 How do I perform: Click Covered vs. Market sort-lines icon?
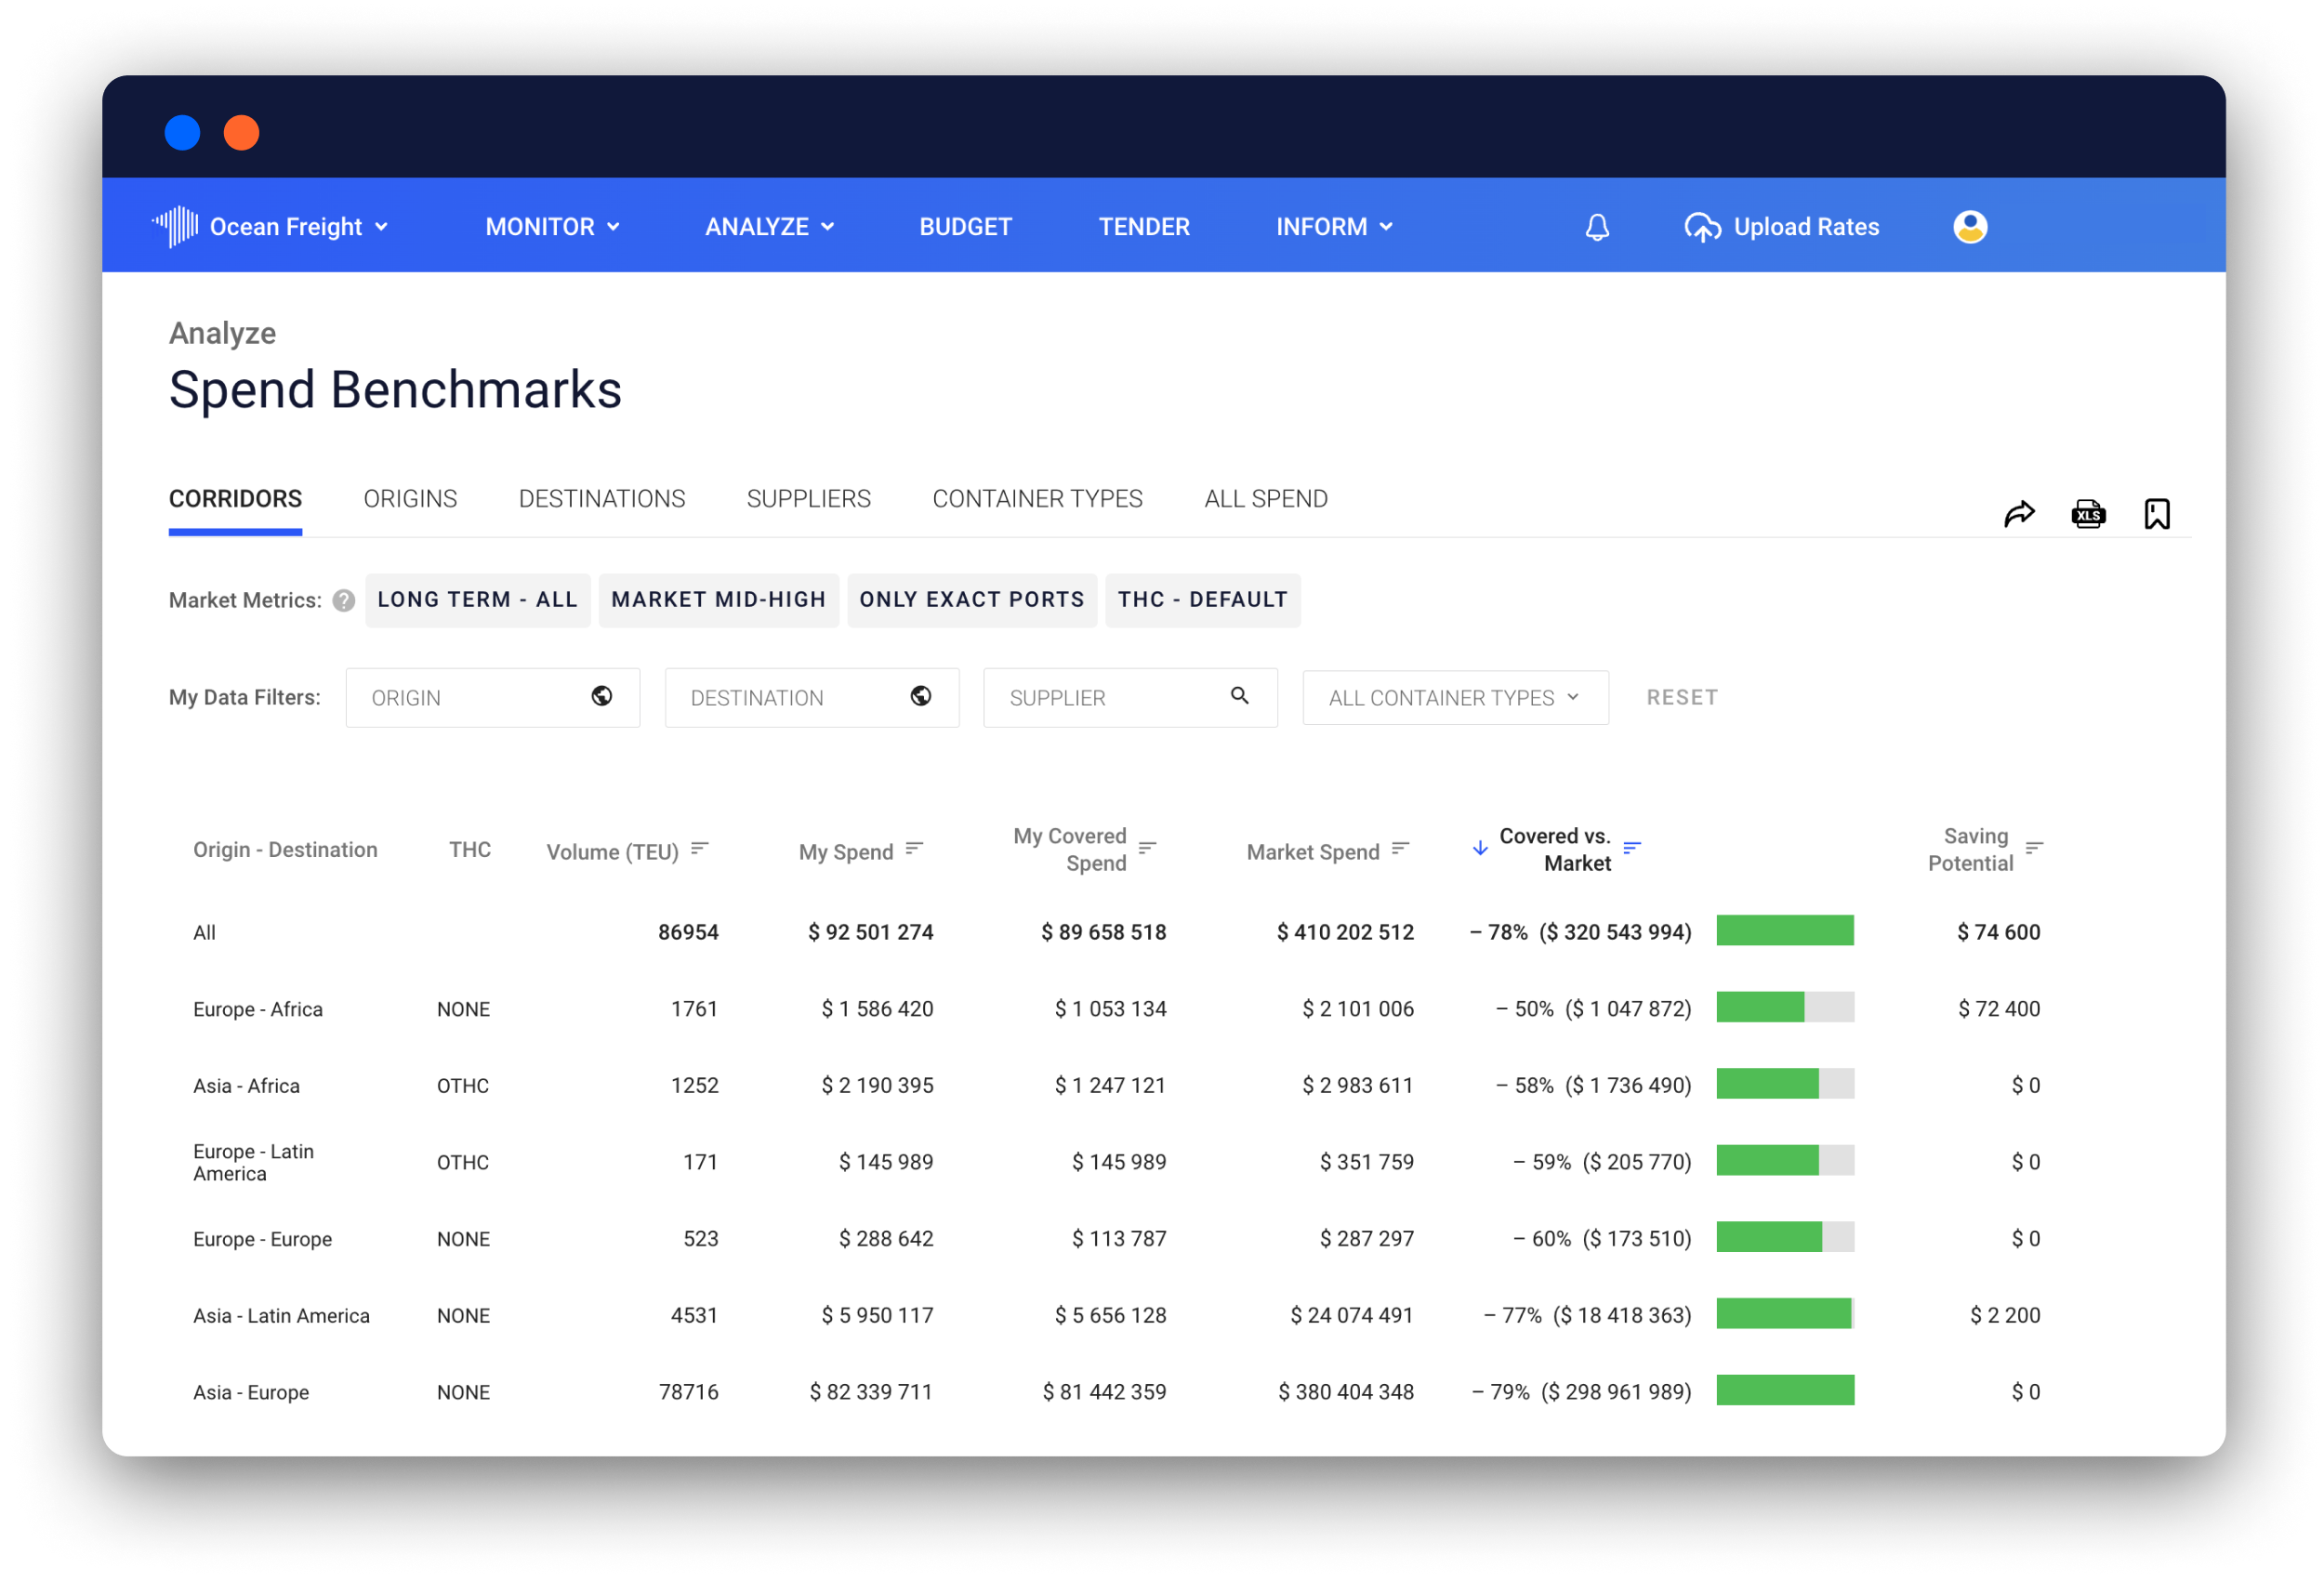1632,848
